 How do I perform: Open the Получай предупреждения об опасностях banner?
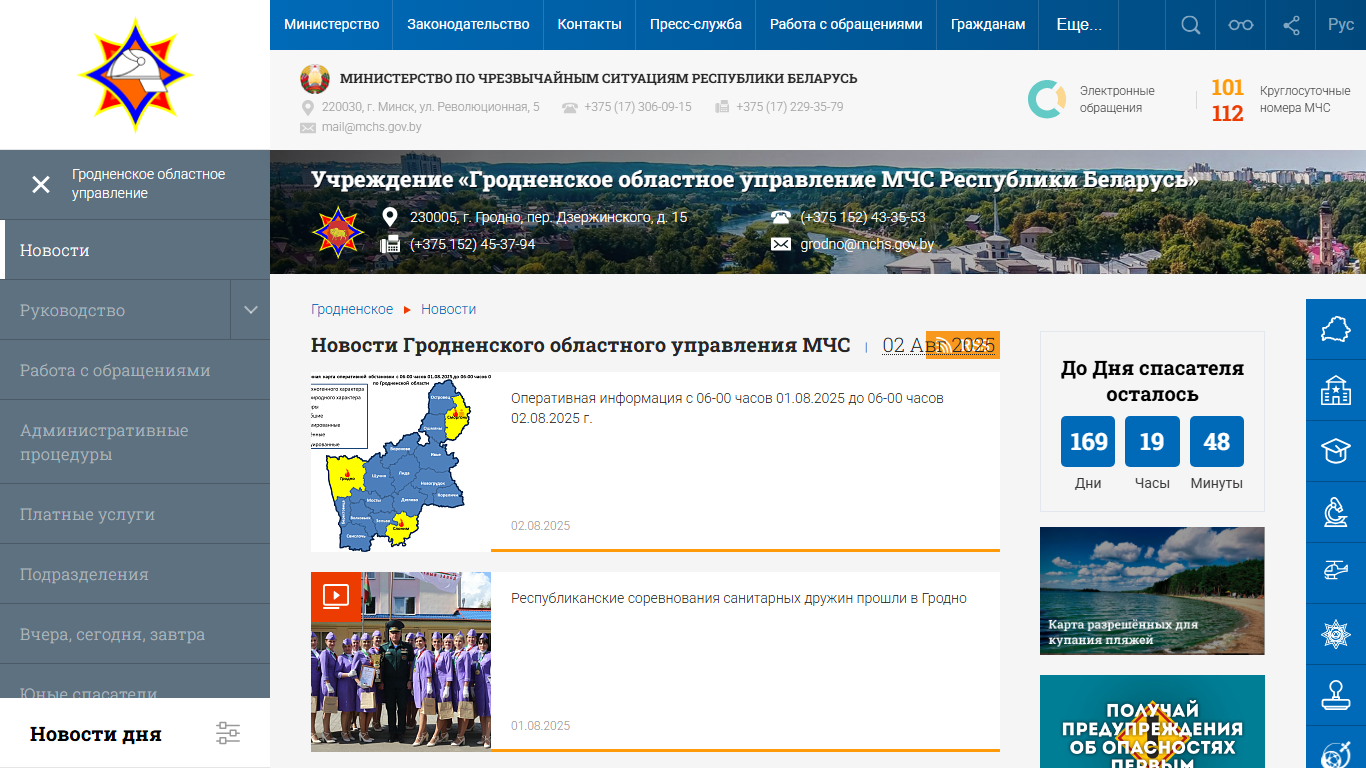click(x=1152, y=722)
